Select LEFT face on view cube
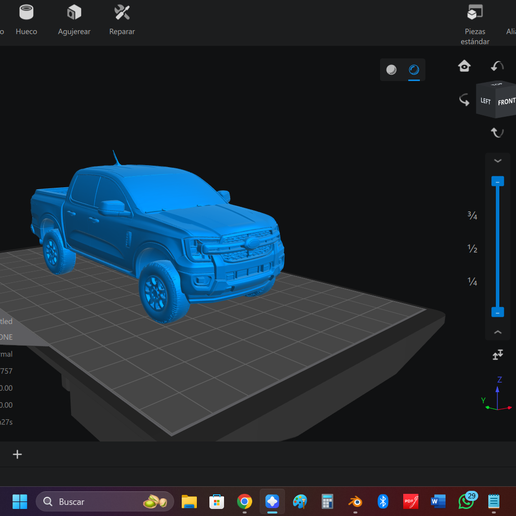 coord(485,101)
